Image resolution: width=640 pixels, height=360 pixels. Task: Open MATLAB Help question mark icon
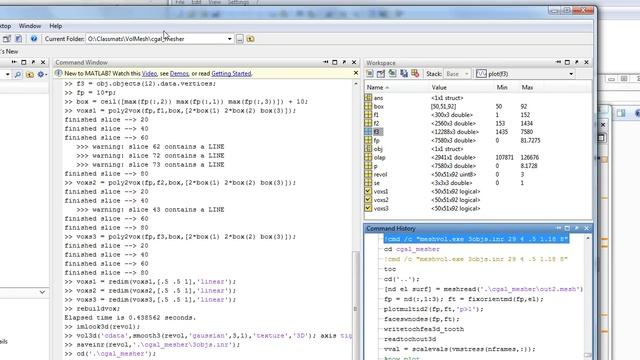pyautogui.click(x=34, y=39)
